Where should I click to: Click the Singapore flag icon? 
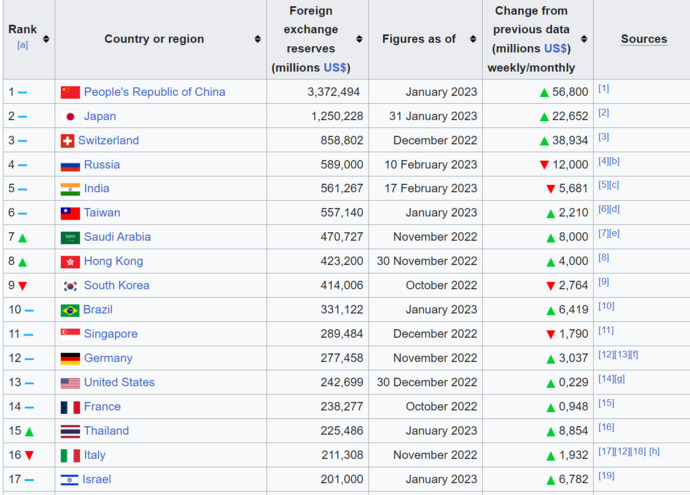pyautogui.click(x=70, y=334)
